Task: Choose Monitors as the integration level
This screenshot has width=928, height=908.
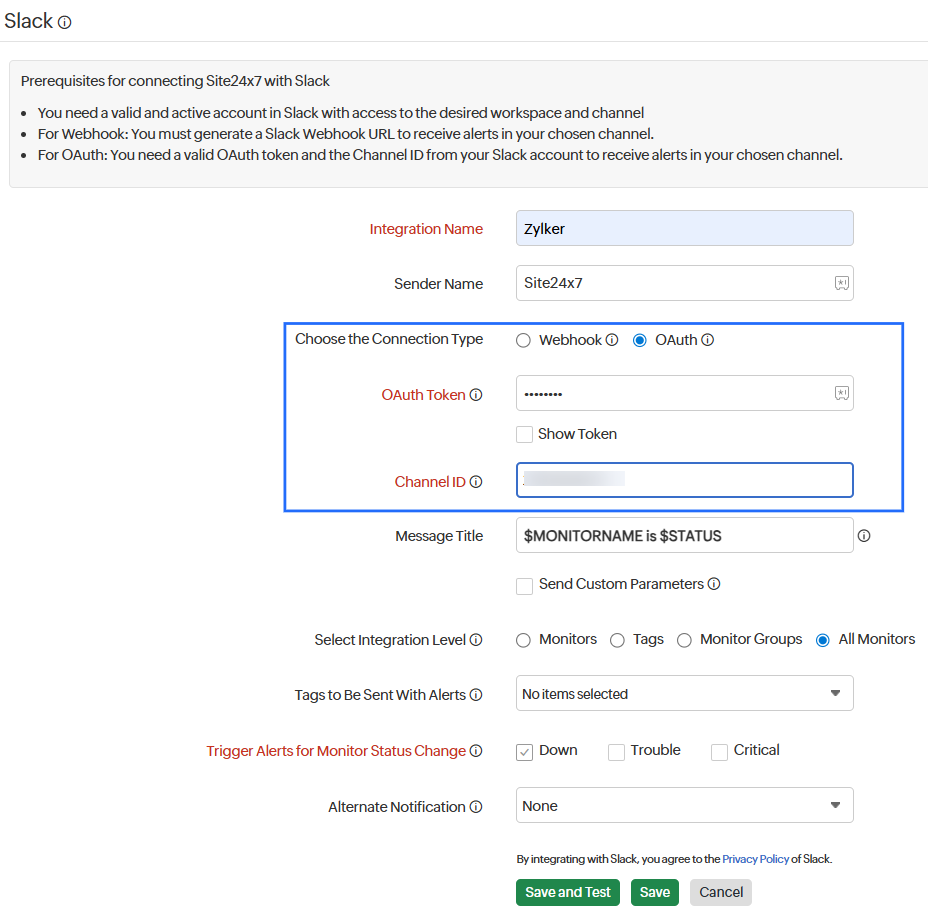Action: 523,640
